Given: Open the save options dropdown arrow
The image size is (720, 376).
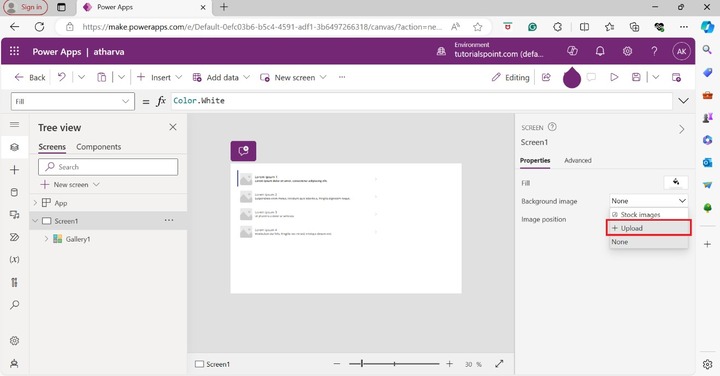Looking at the screenshot, I should 656,77.
